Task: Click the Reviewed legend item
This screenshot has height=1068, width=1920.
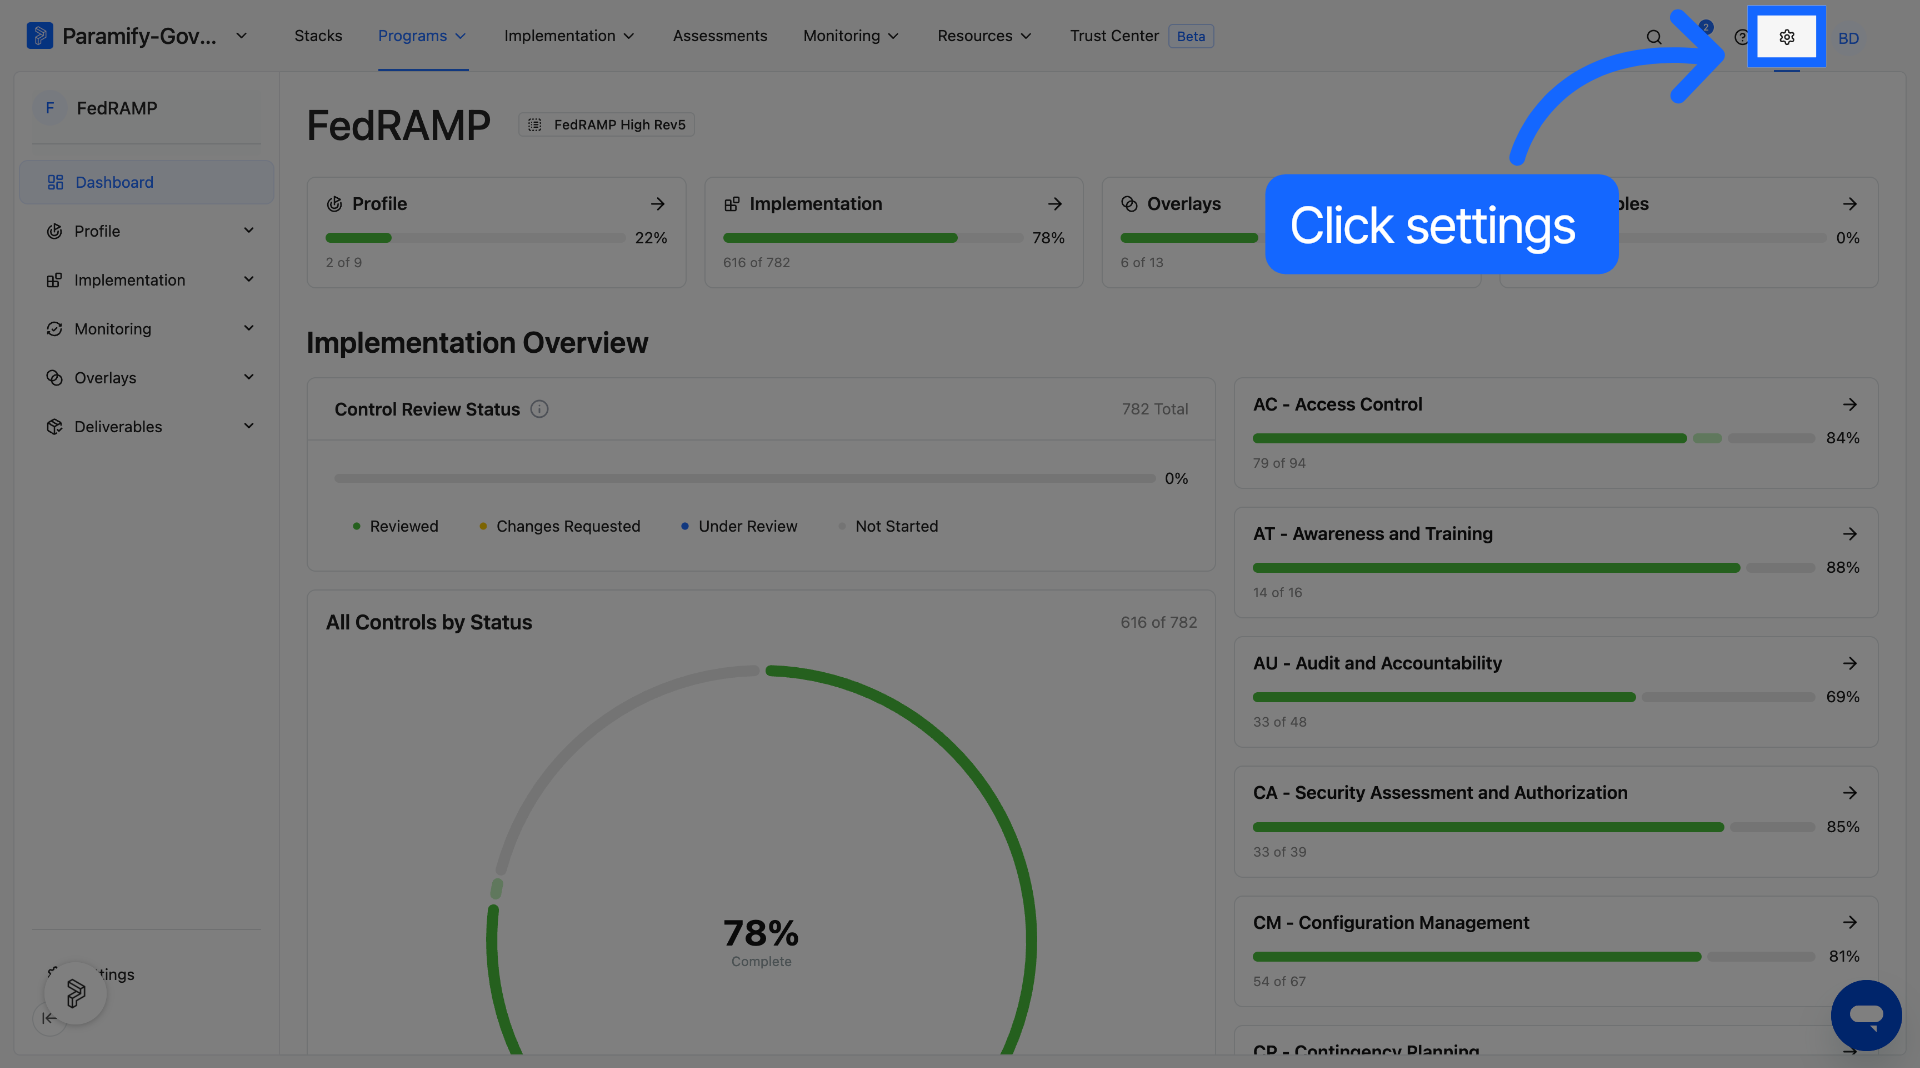Action: click(395, 527)
